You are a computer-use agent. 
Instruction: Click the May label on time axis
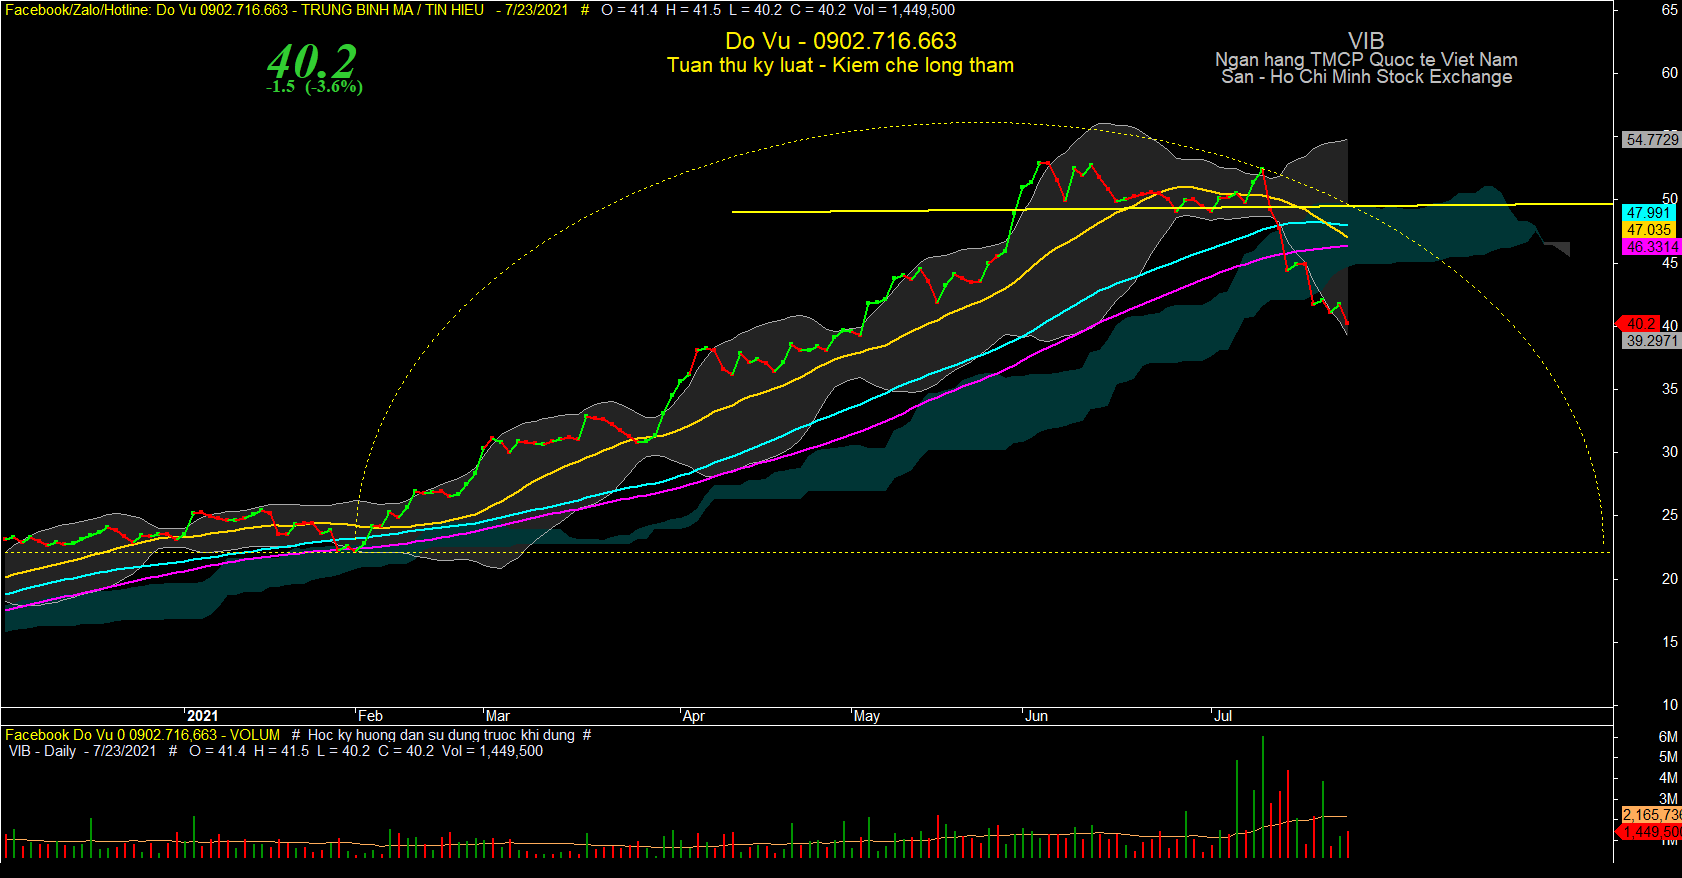[867, 716]
